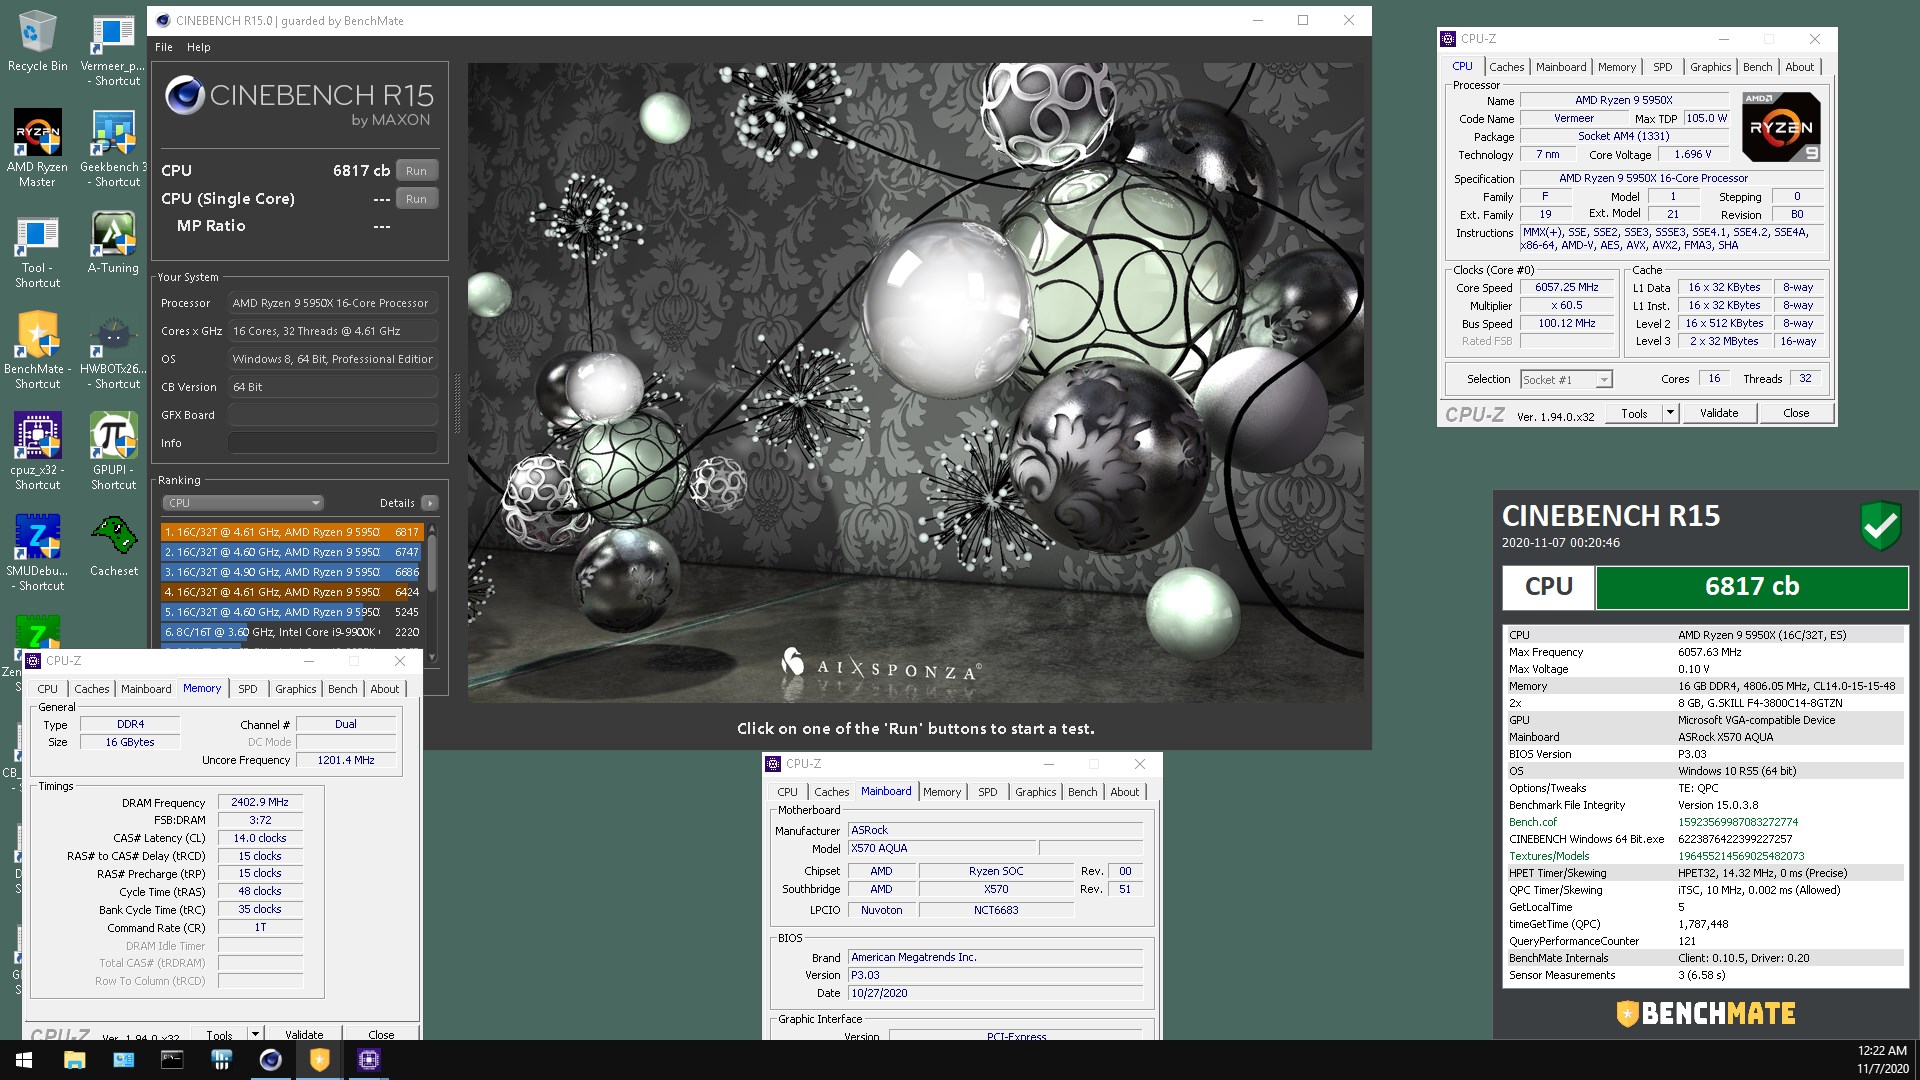Image resolution: width=1920 pixels, height=1080 pixels.
Task: Open Graphics tab in top-right CPU-Z
Action: 1710,67
